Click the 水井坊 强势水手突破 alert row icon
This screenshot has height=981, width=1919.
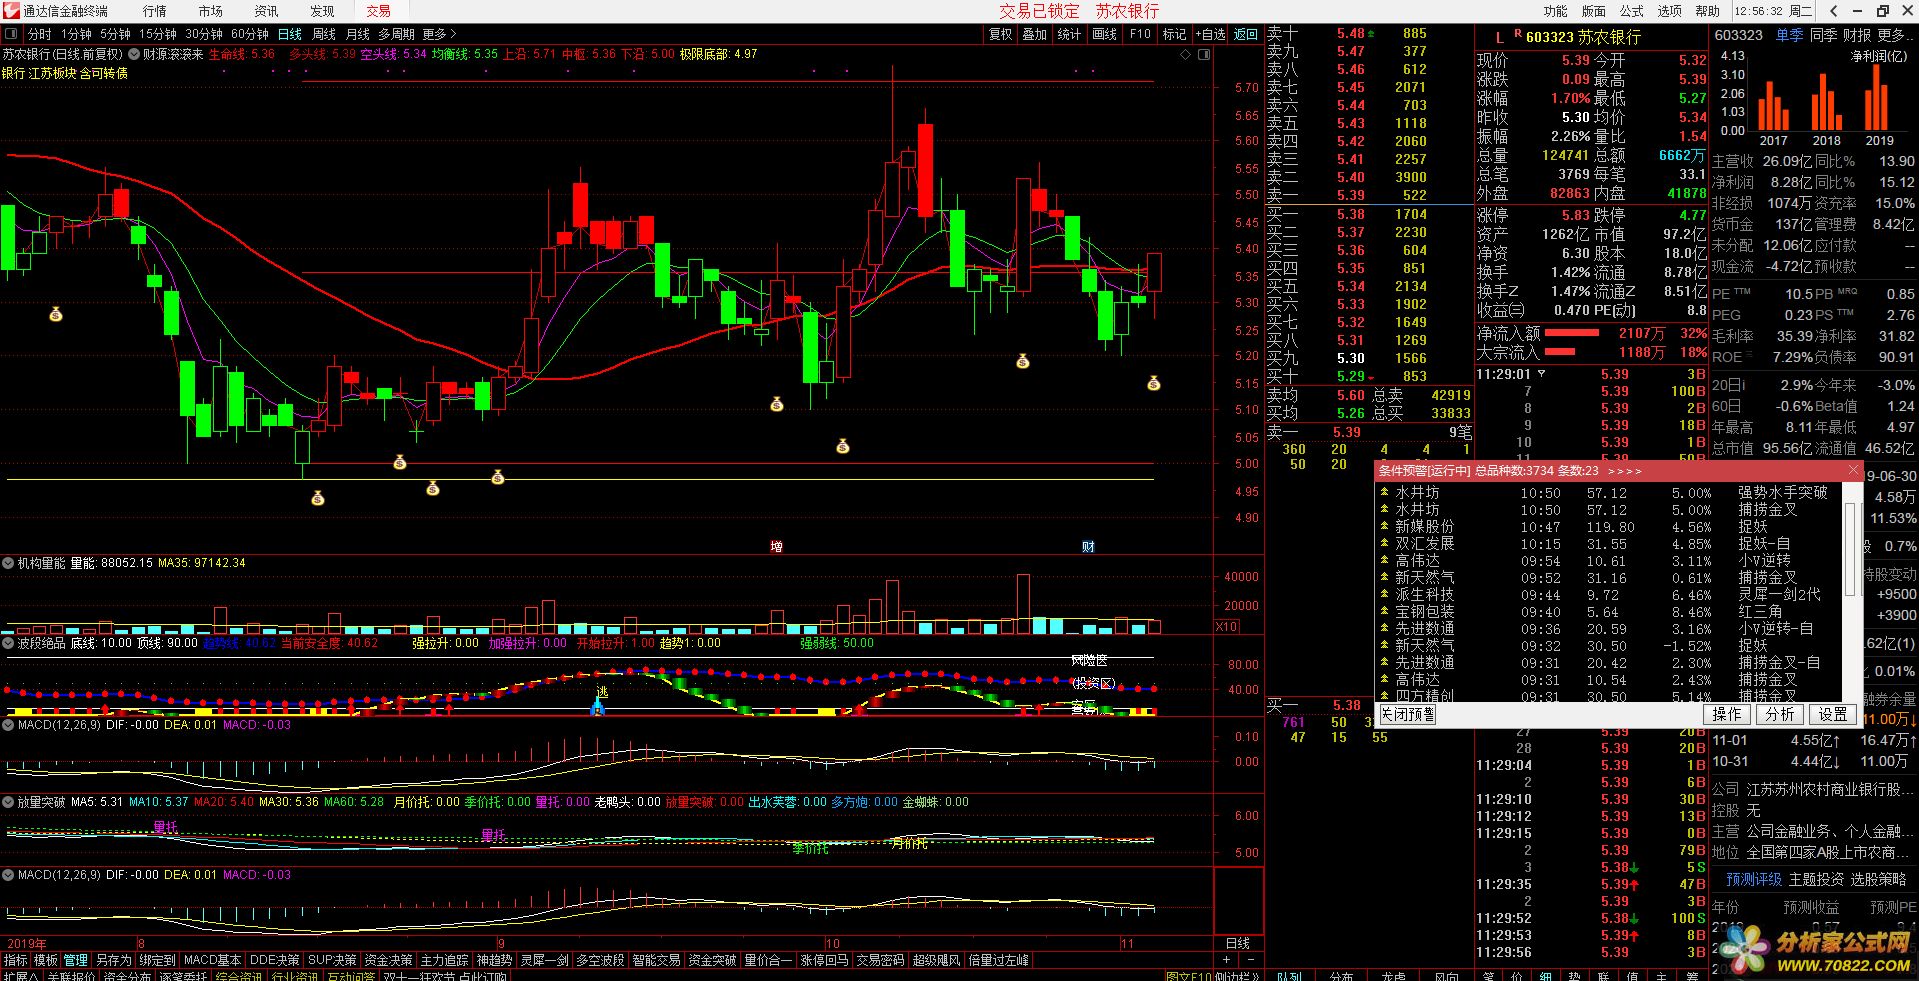point(1384,493)
